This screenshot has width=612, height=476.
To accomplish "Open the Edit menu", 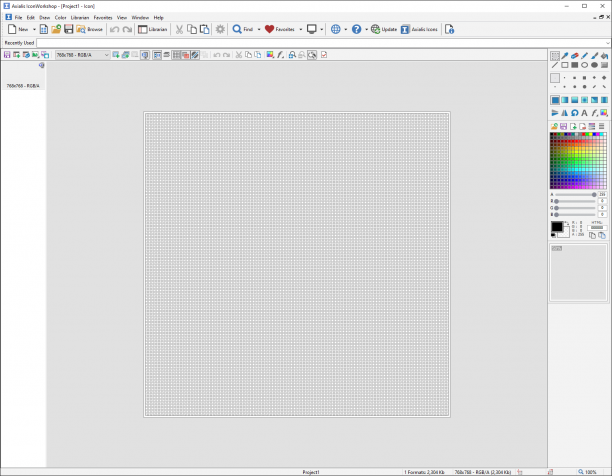I will click(x=31, y=18).
